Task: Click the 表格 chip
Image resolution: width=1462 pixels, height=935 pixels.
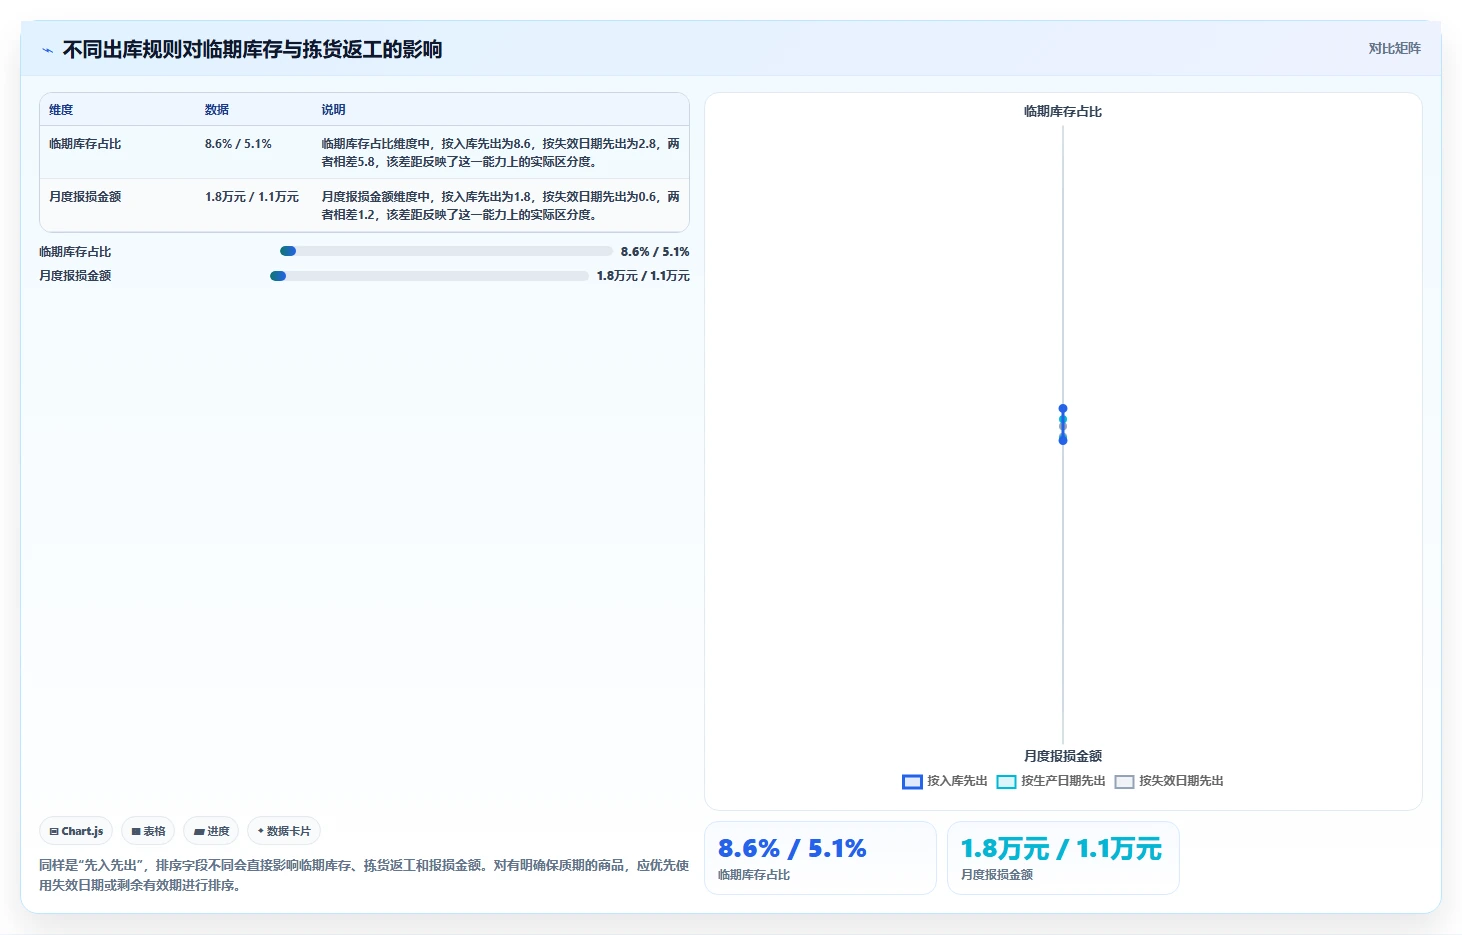Action: point(148,831)
